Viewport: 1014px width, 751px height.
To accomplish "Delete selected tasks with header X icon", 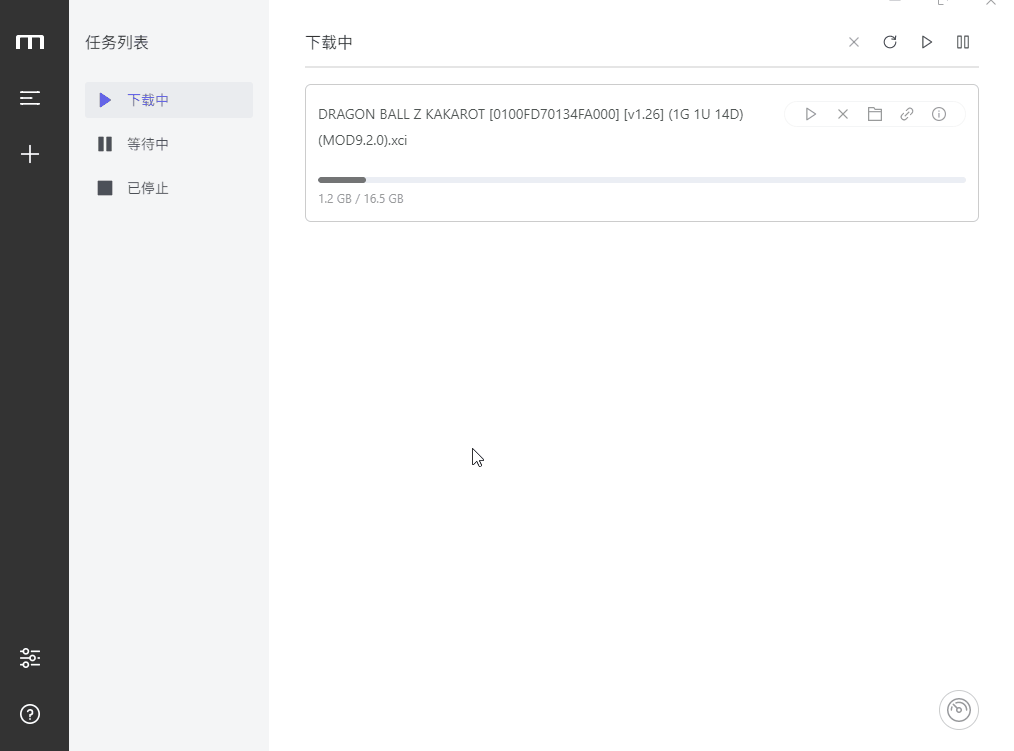I will 854,42.
